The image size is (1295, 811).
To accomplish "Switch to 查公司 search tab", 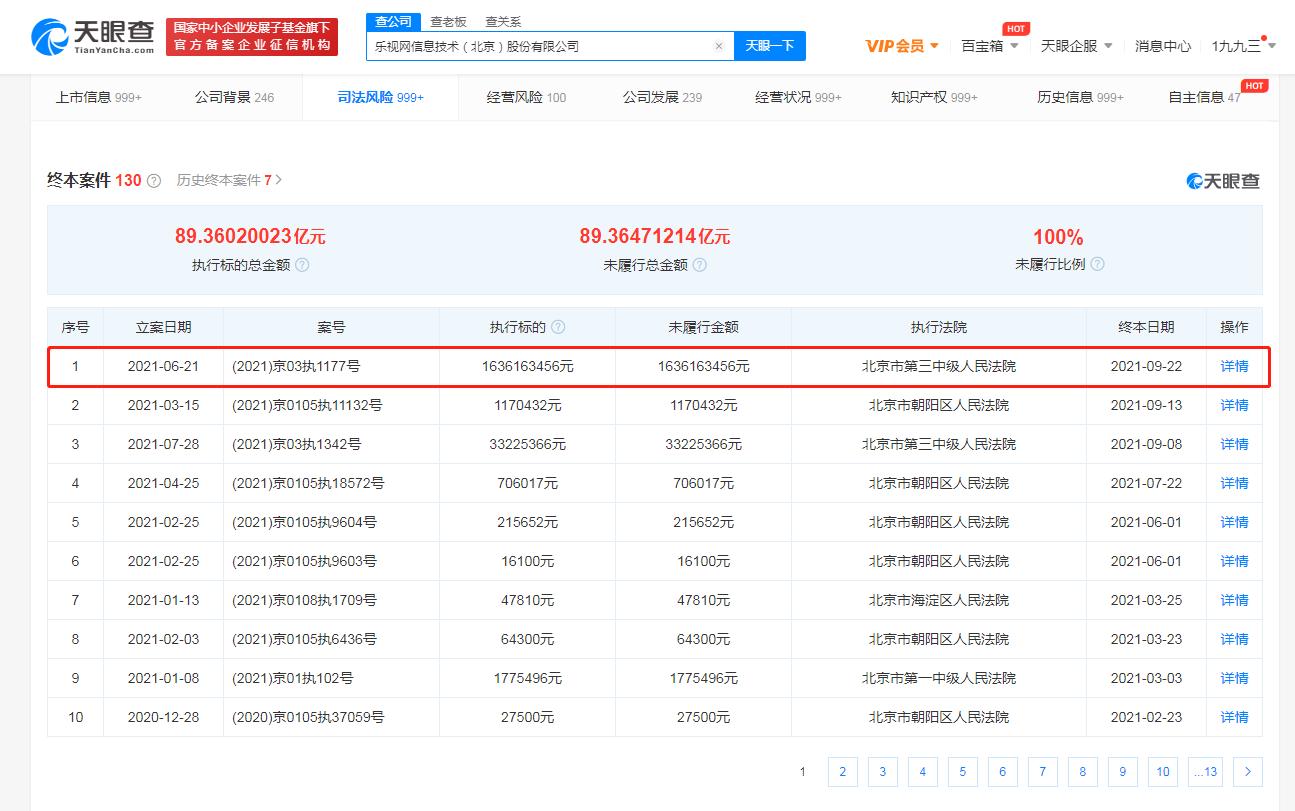I will tap(393, 21).
